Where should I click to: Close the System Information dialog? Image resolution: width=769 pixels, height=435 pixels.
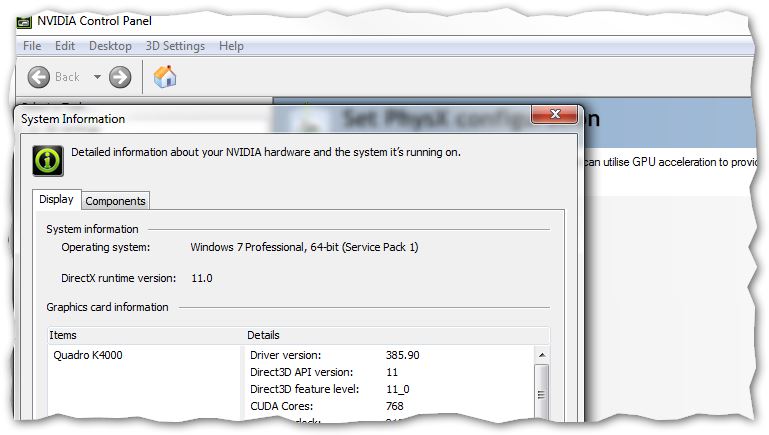click(x=555, y=114)
